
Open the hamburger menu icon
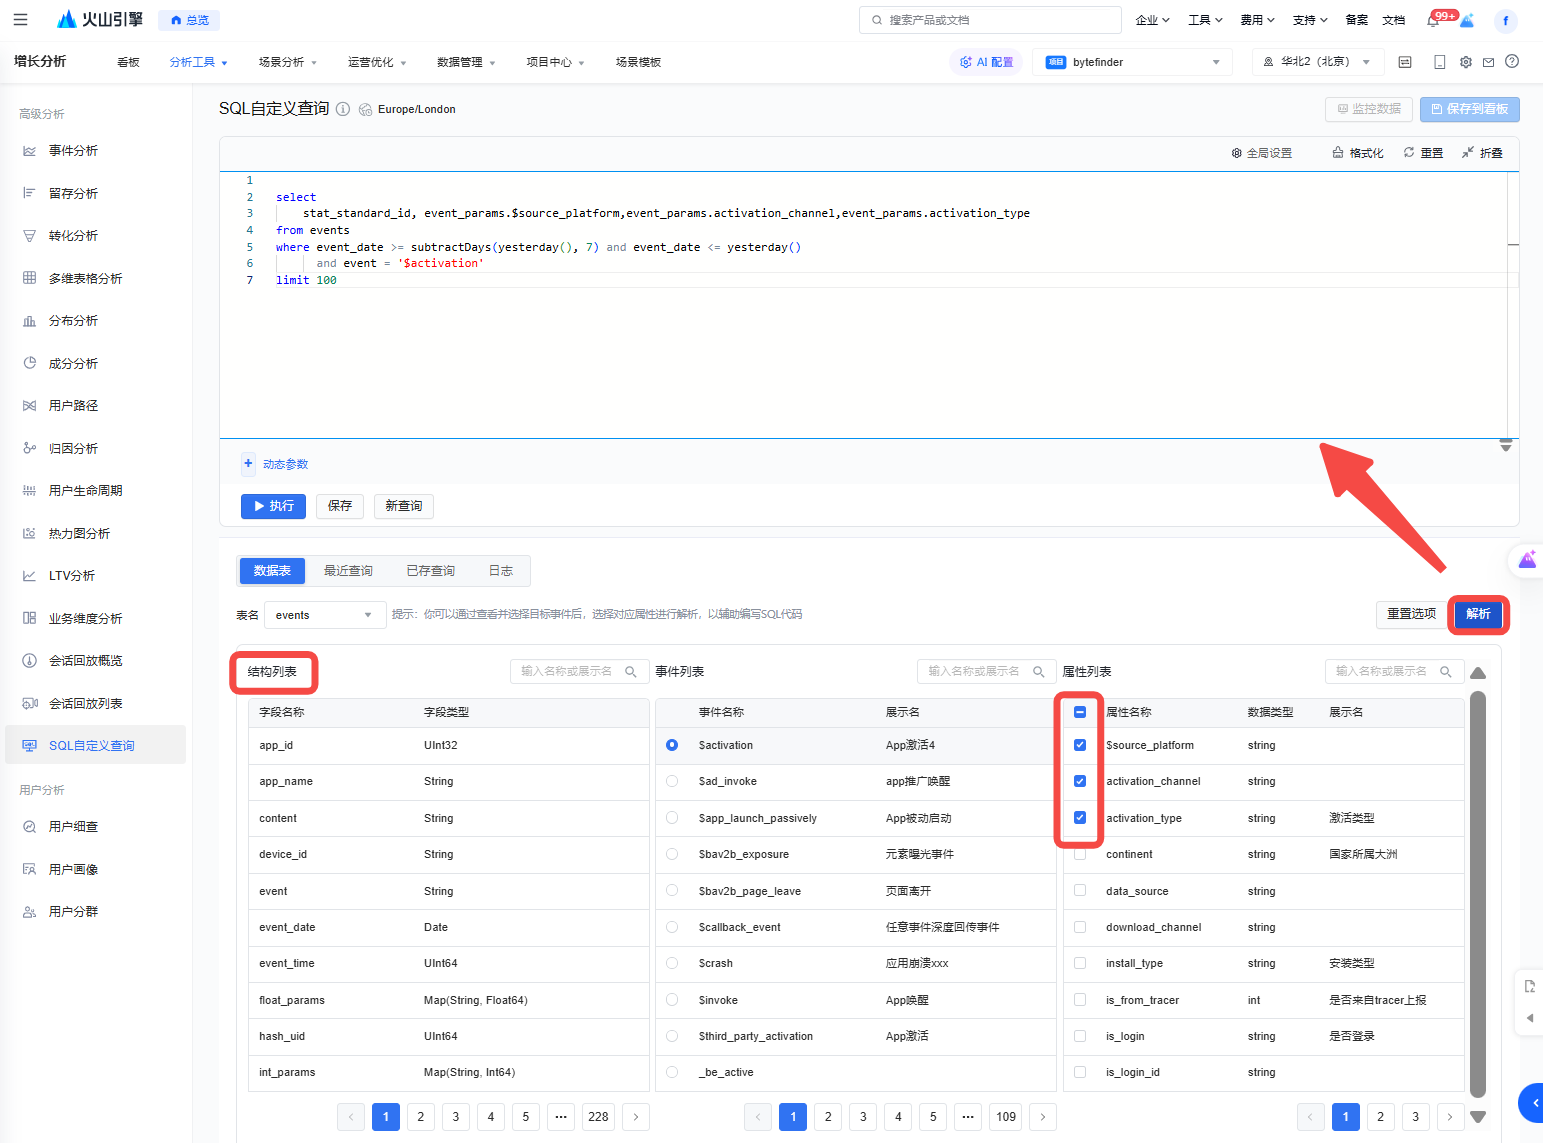(20, 20)
